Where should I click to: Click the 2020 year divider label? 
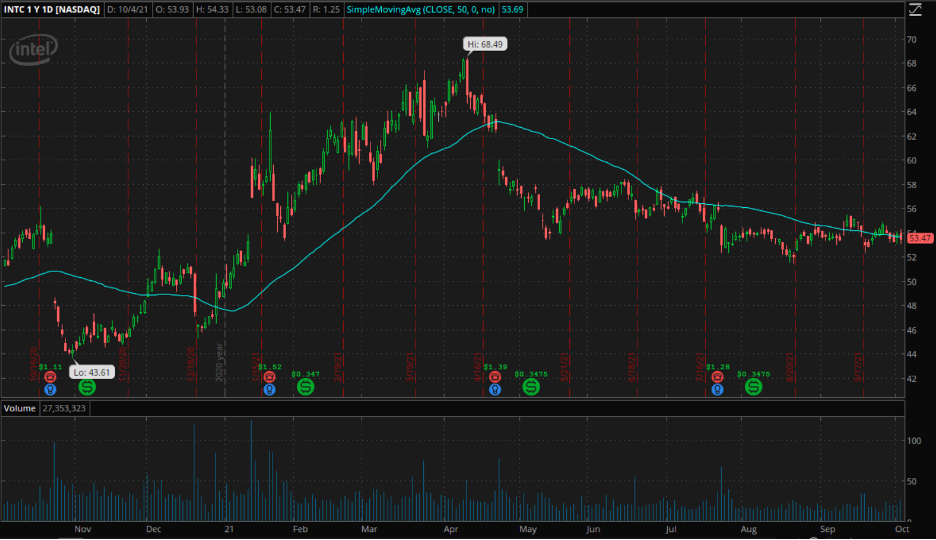[x=219, y=362]
